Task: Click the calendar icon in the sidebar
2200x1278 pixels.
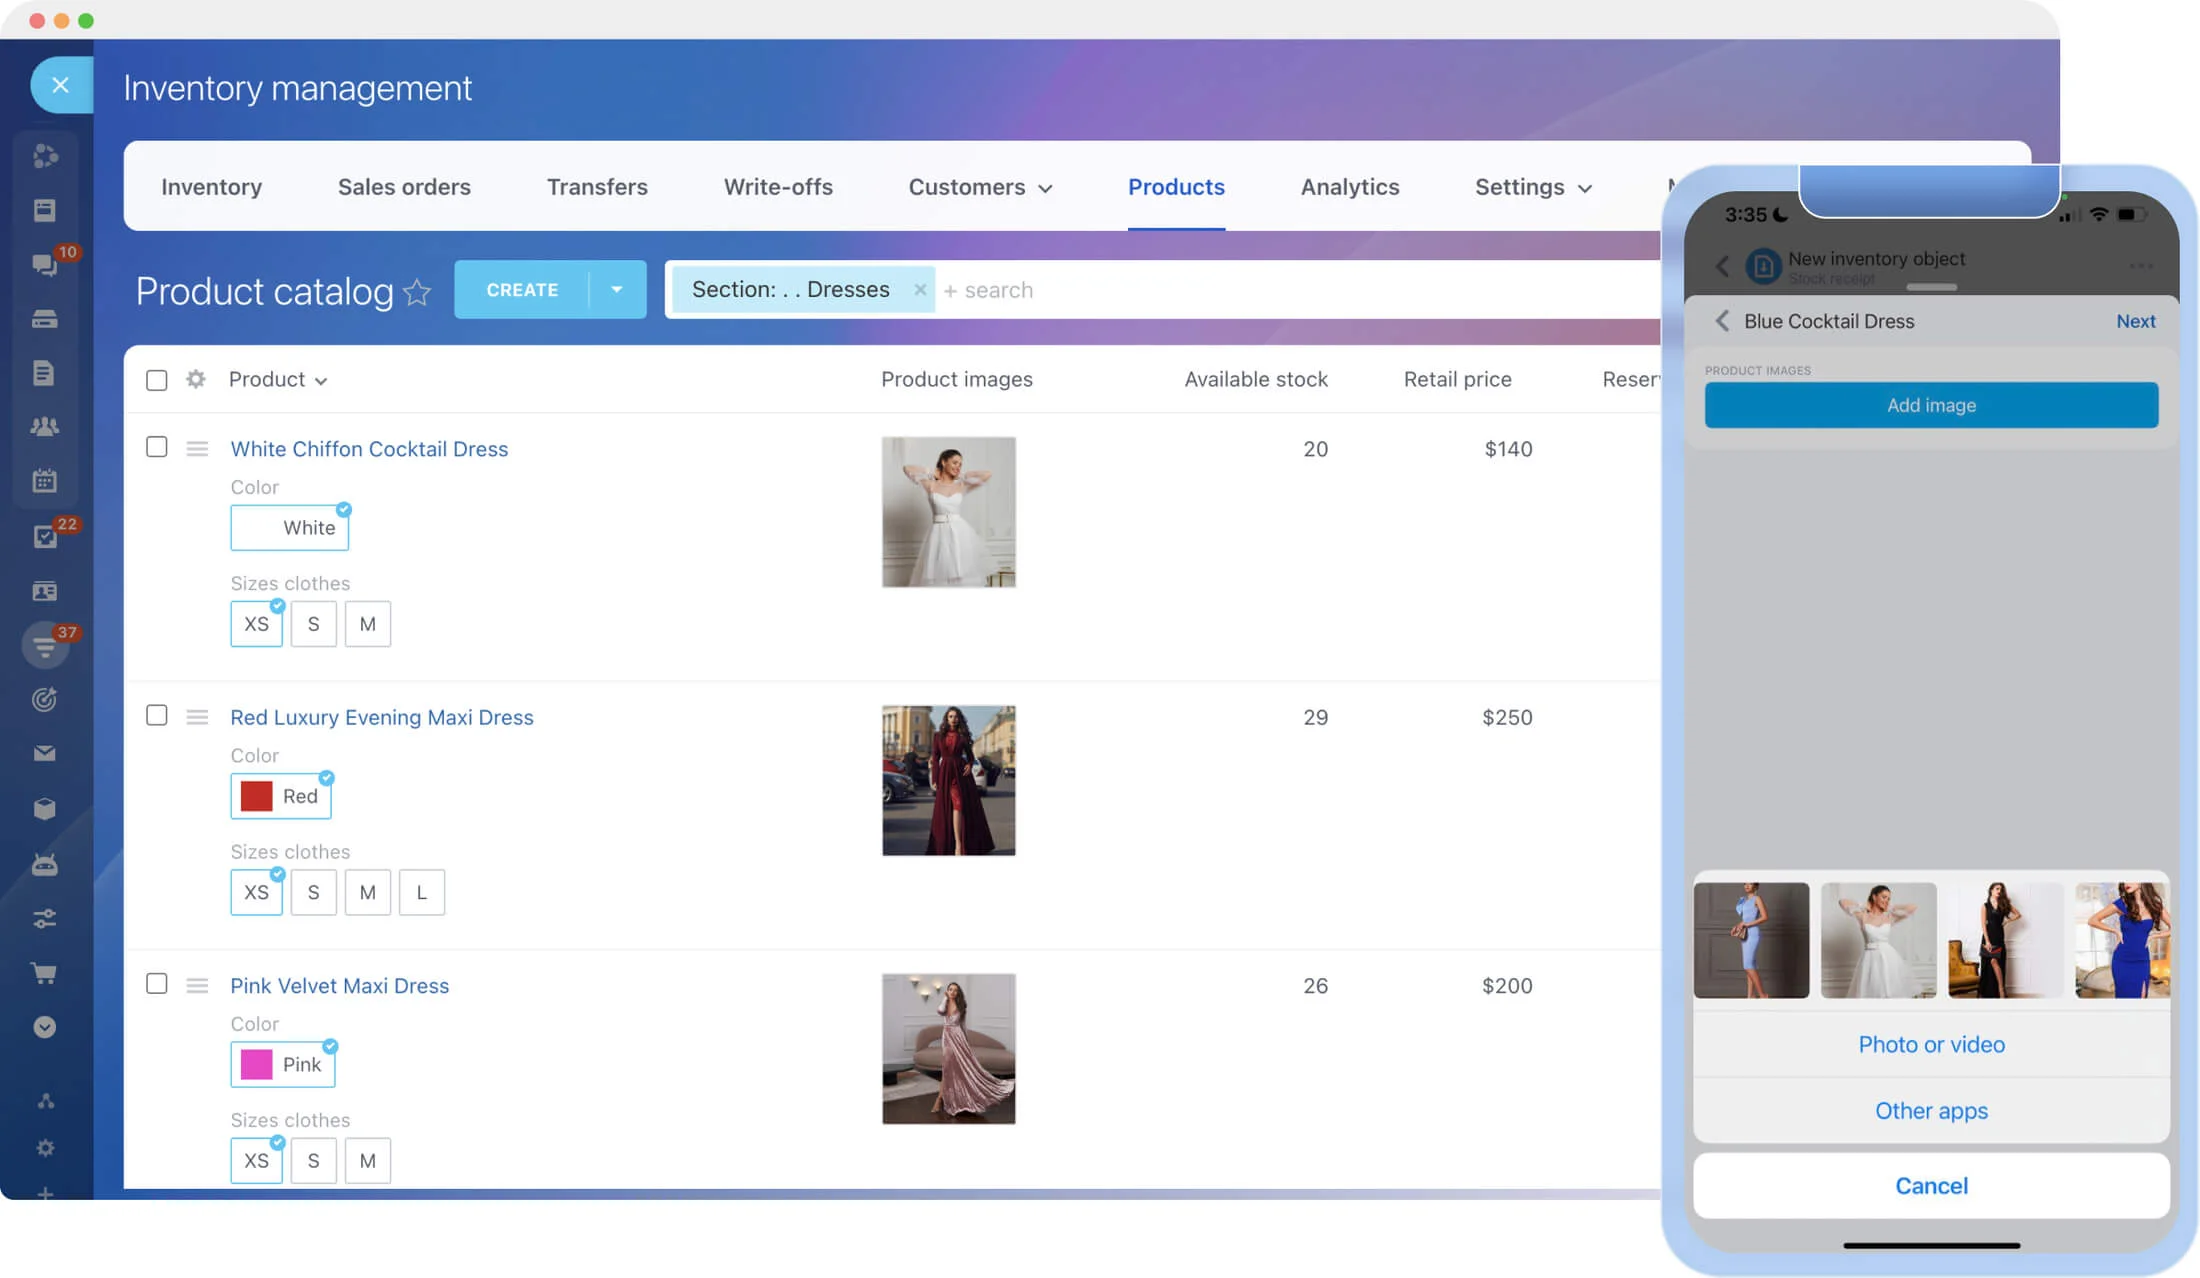Action: point(45,480)
